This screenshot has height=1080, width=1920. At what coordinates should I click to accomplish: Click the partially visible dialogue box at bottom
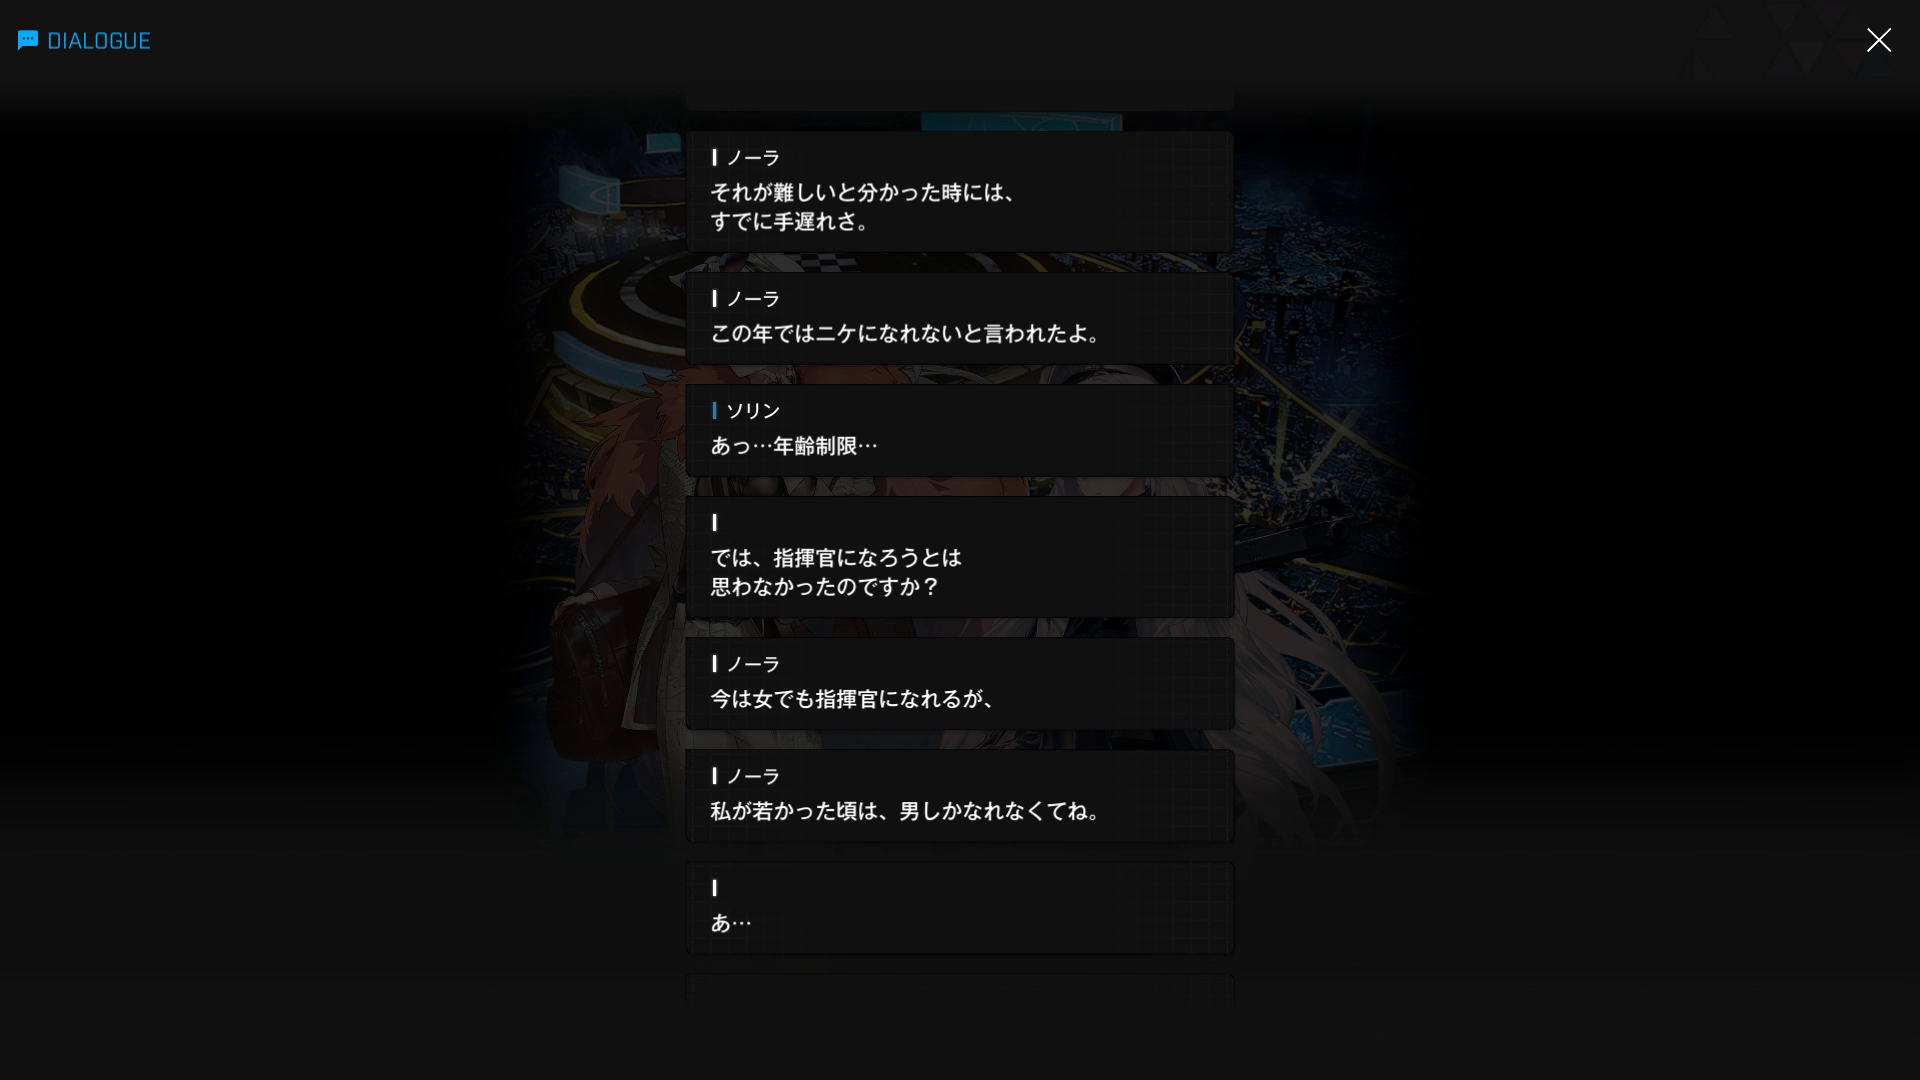[960, 990]
